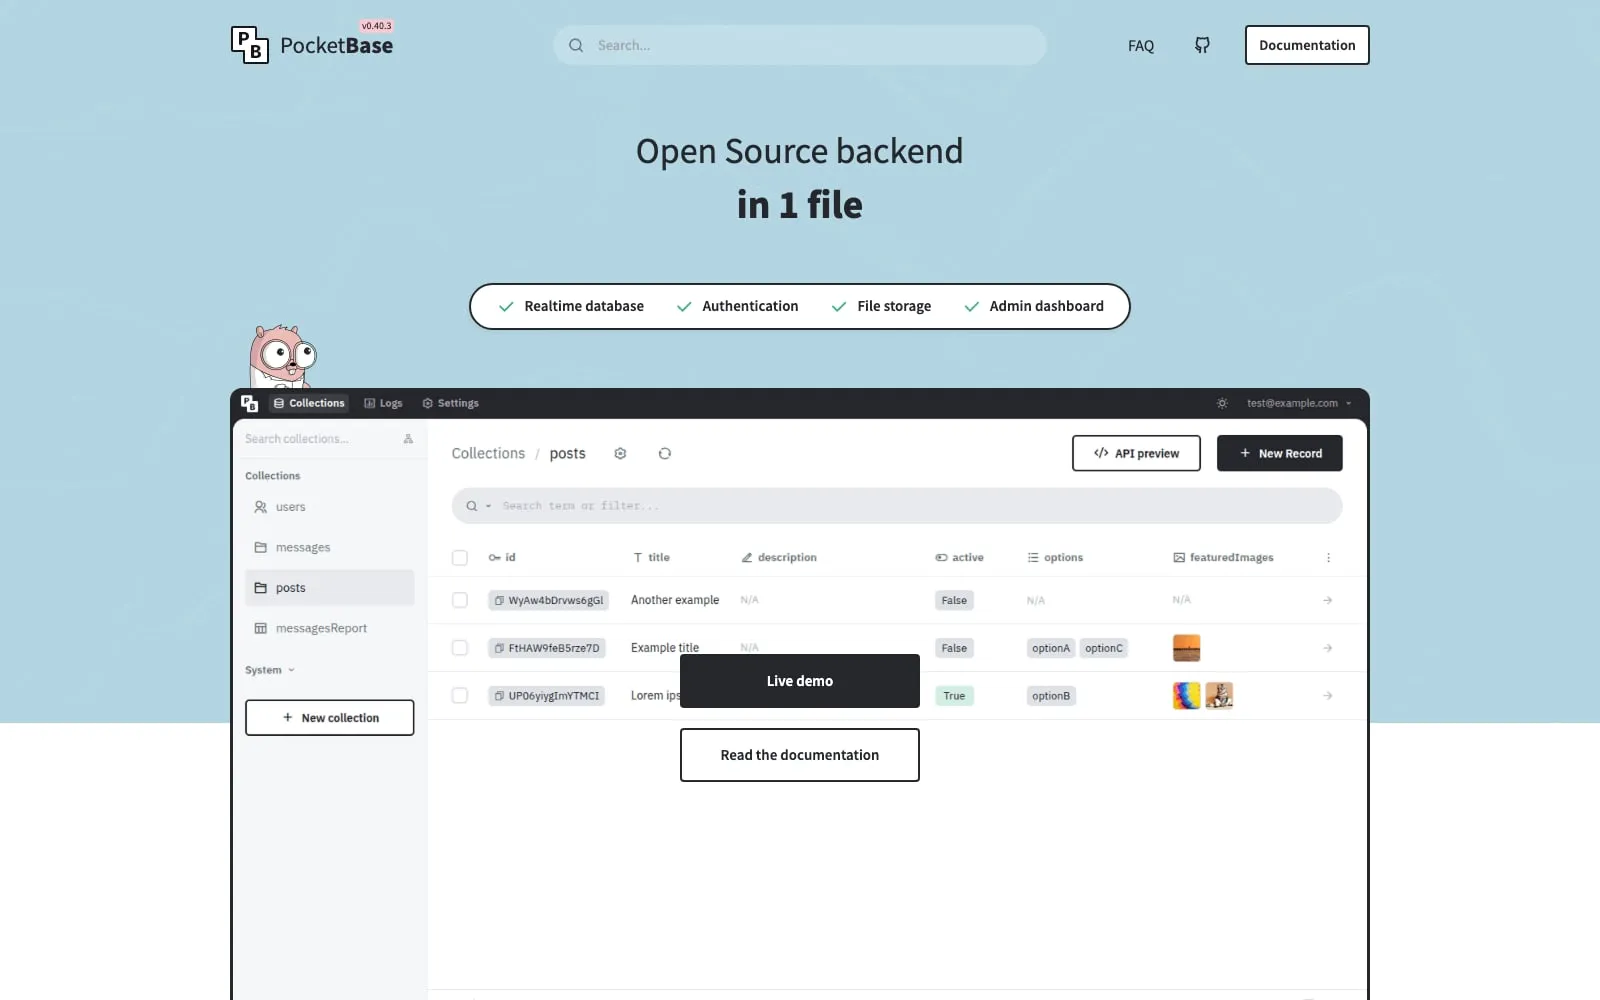The height and width of the screenshot is (1000, 1600).
Task: Copy the FtHAW9feB5rze7D record id
Action: tap(499, 648)
